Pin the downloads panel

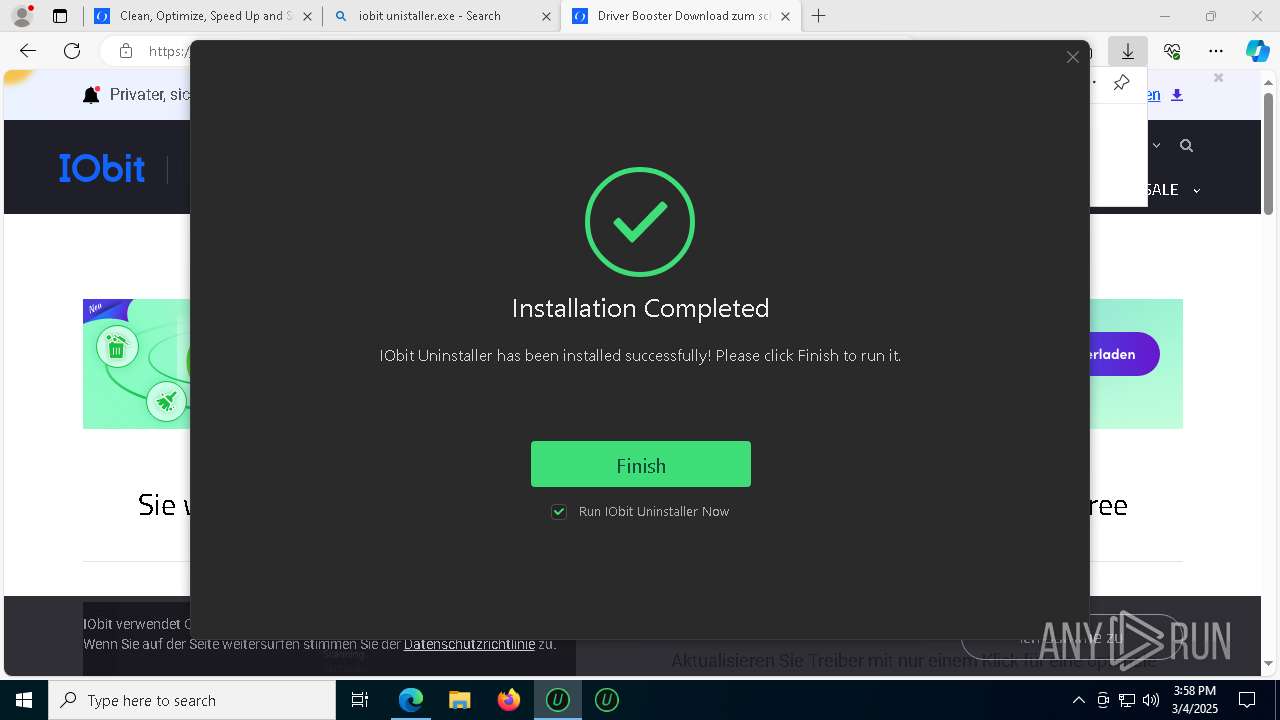pos(1121,83)
